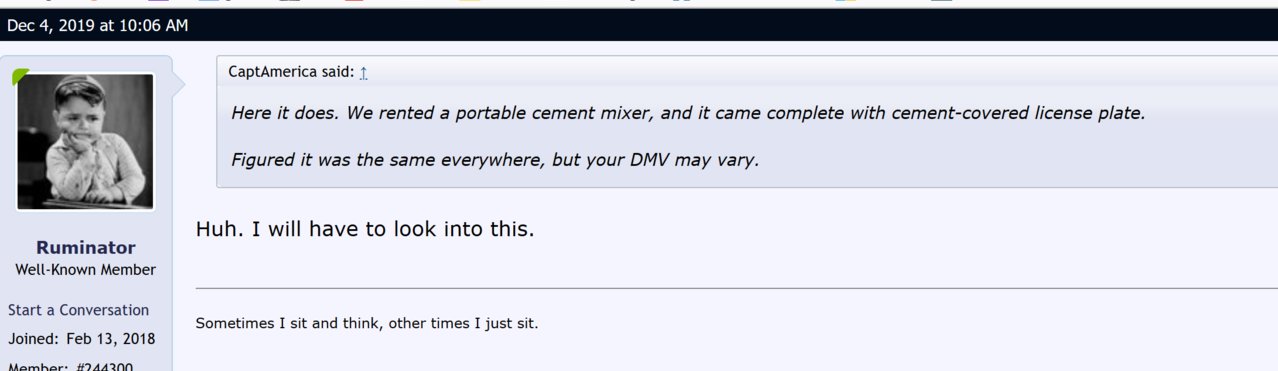
Task: Click 'Joined: Feb 13, 2018' text
Action: [82, 339]
